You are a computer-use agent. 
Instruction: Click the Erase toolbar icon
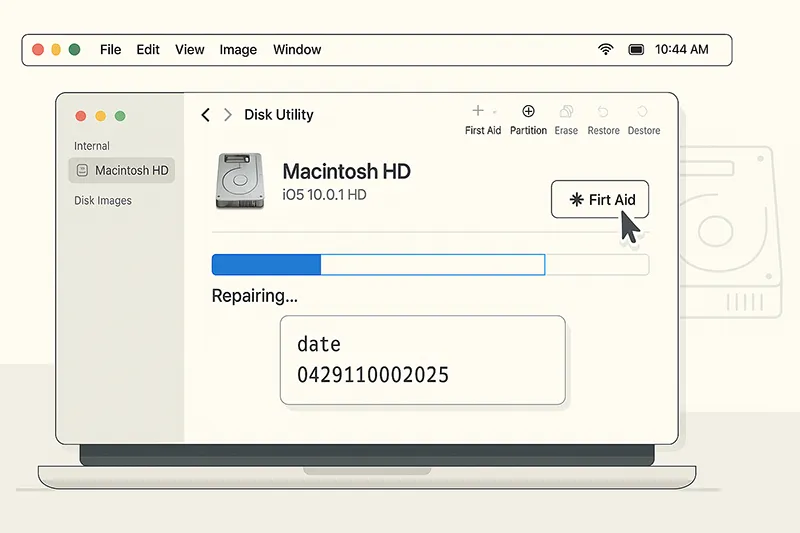(566, 111)
